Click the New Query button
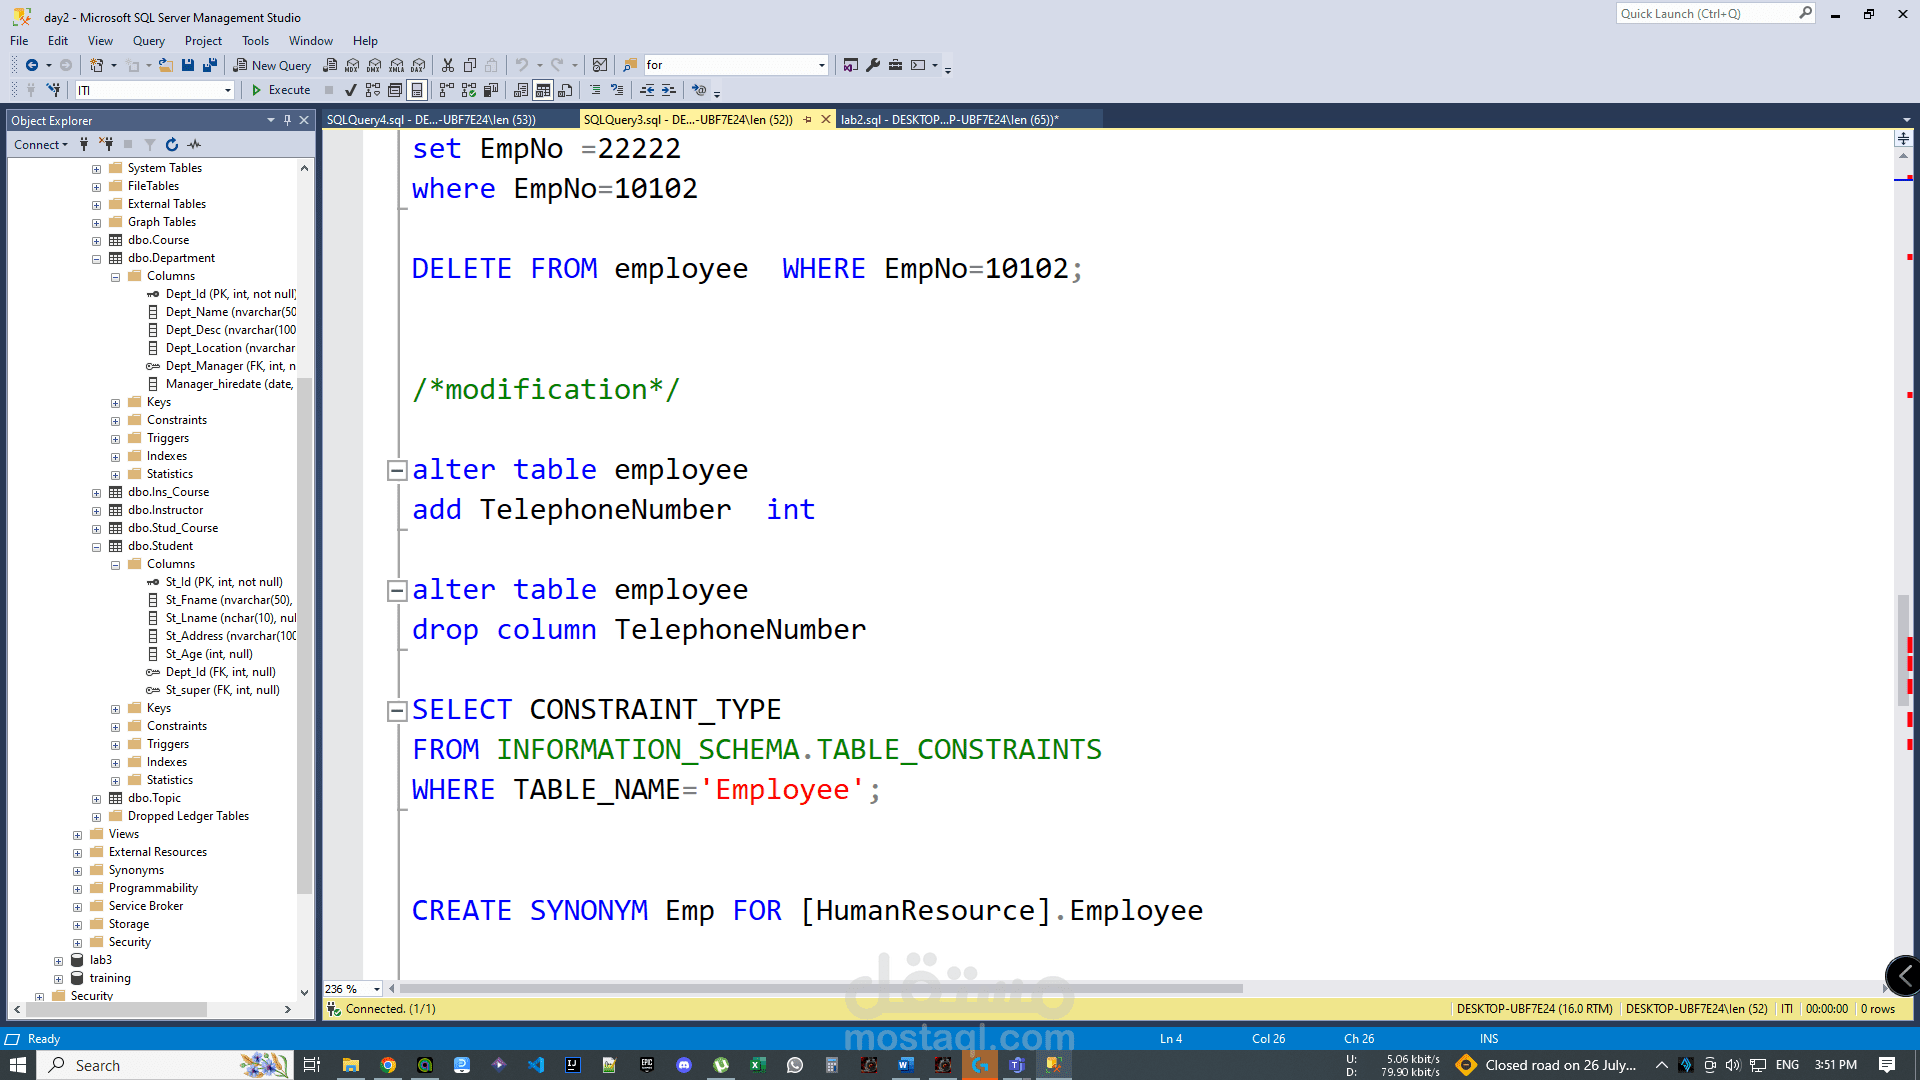 pos(272,65)
